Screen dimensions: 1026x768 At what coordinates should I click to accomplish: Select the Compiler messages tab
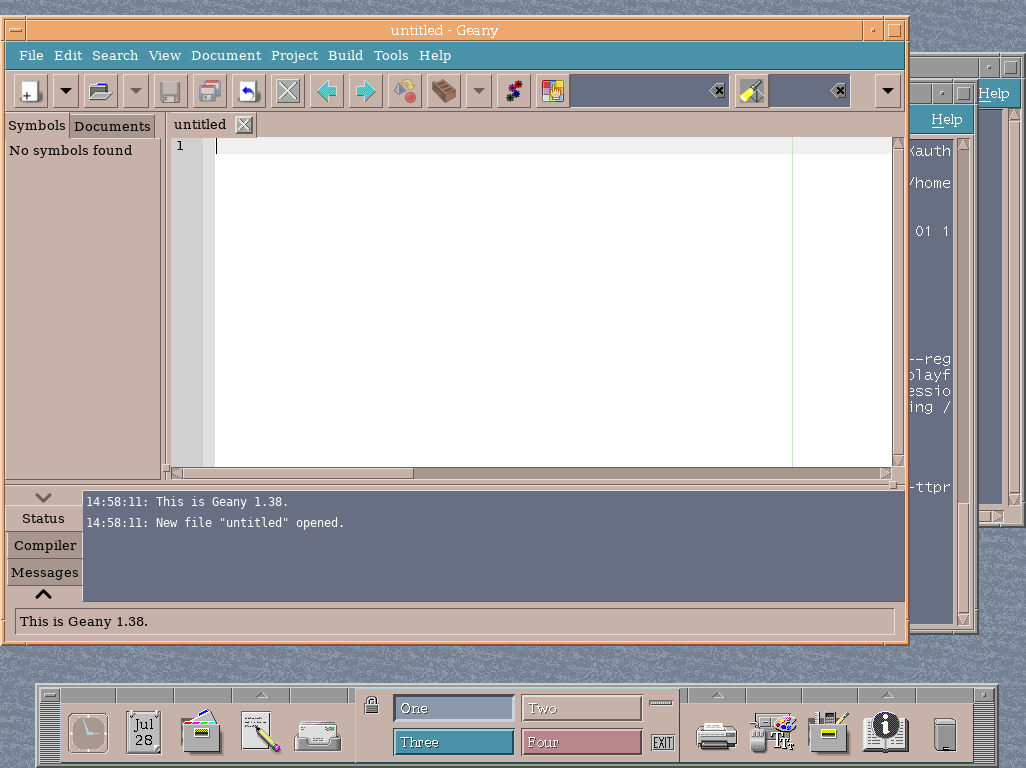(x=44, y=545)
